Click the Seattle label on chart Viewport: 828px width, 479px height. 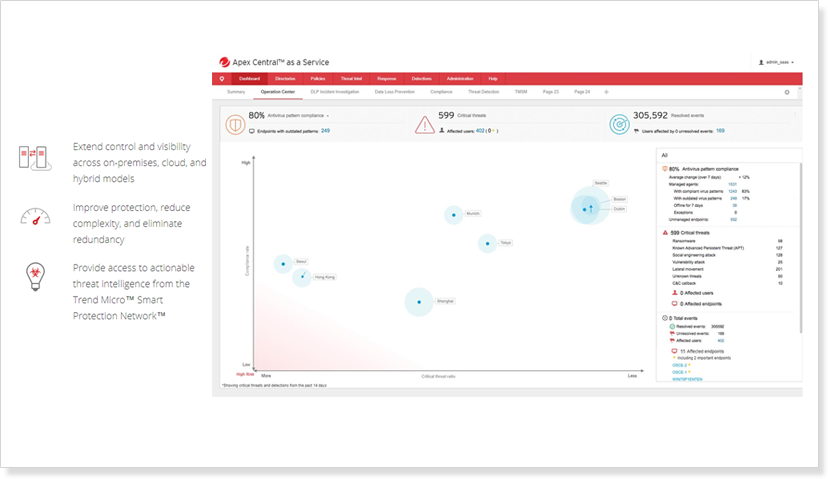click(x=601, y=183)
